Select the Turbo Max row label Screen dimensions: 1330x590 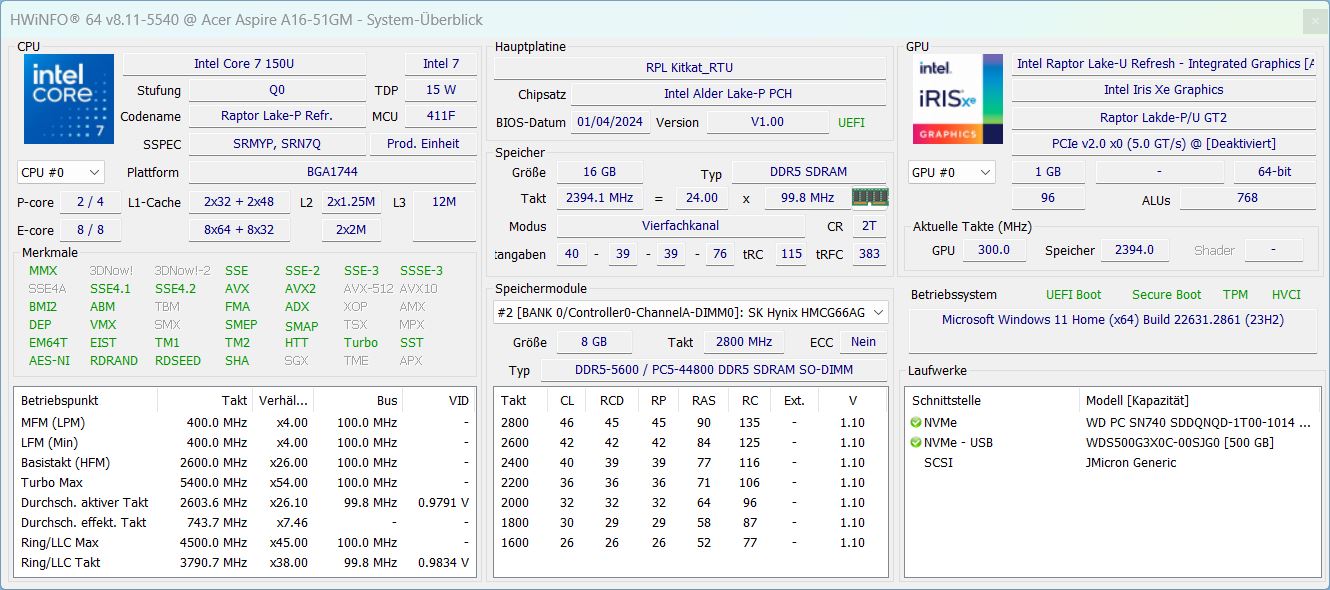pos(51,482)
